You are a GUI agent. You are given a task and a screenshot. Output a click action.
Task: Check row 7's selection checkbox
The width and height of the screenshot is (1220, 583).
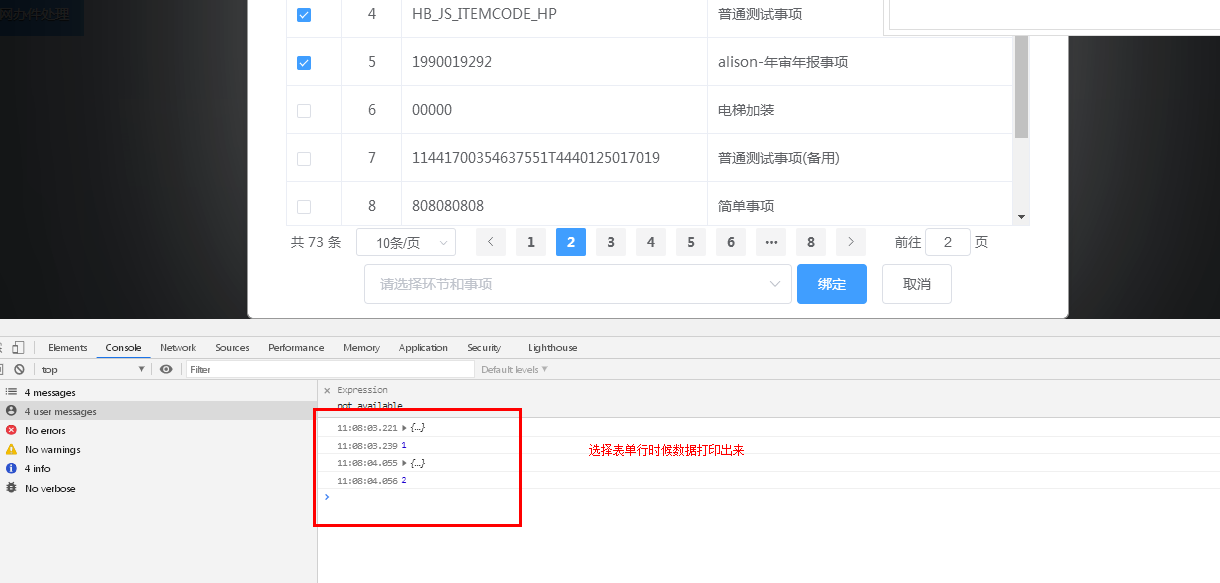coord(304,157)
